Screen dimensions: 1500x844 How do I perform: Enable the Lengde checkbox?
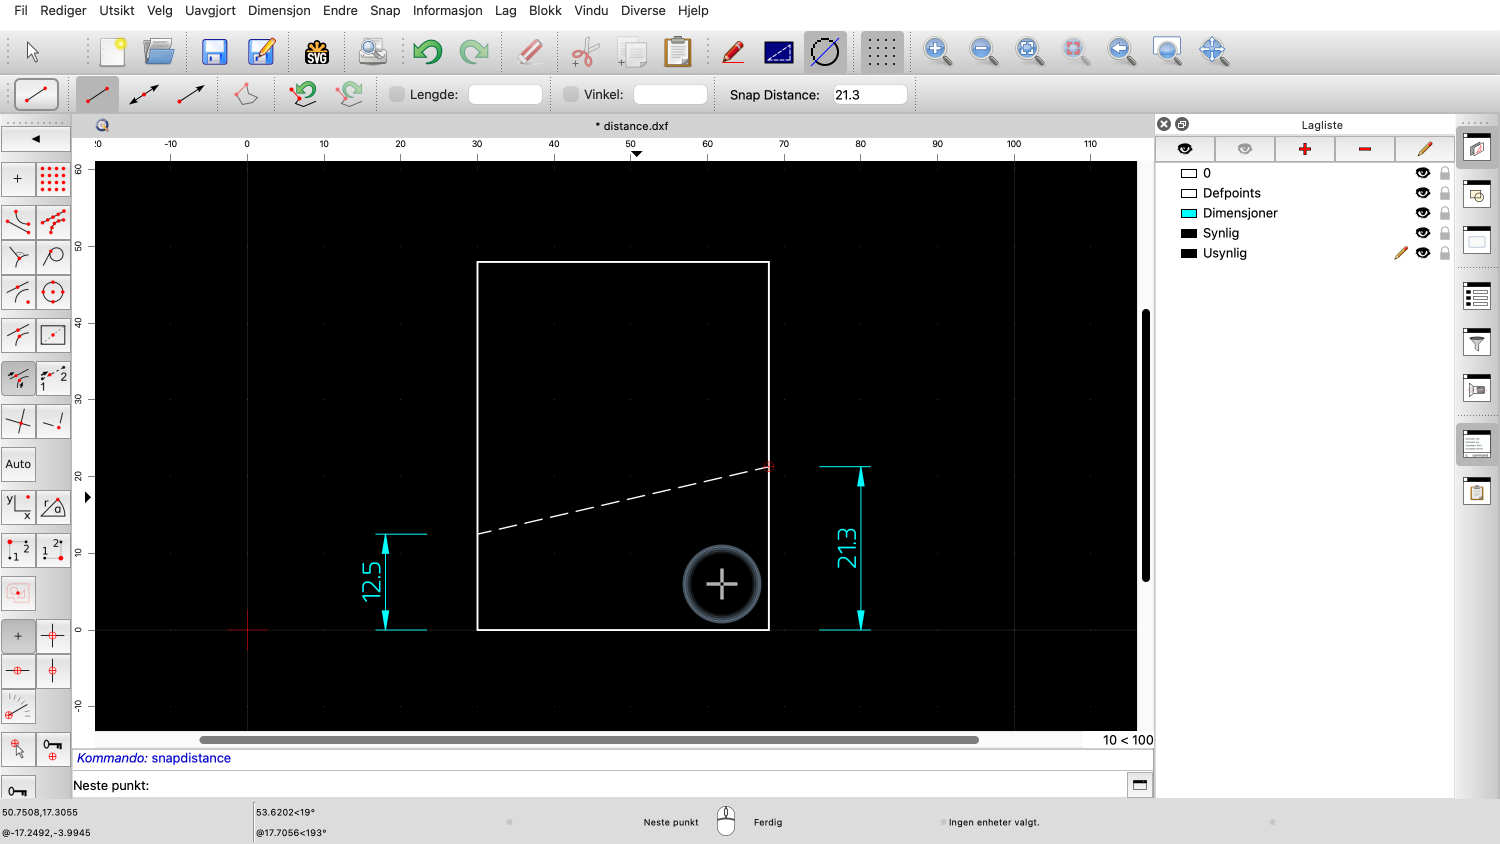[397, 95]
